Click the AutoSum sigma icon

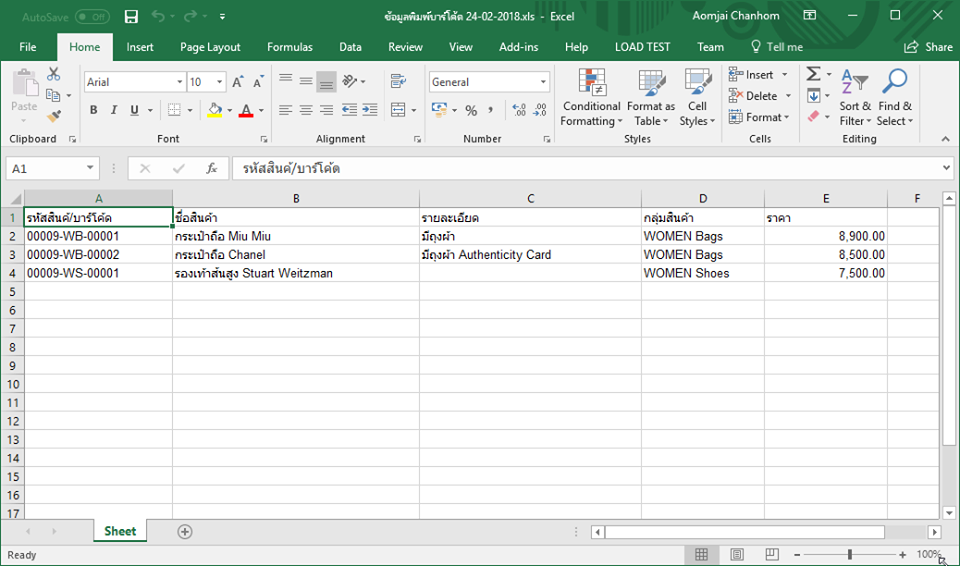pyautogui.click(x=813, y=74)
